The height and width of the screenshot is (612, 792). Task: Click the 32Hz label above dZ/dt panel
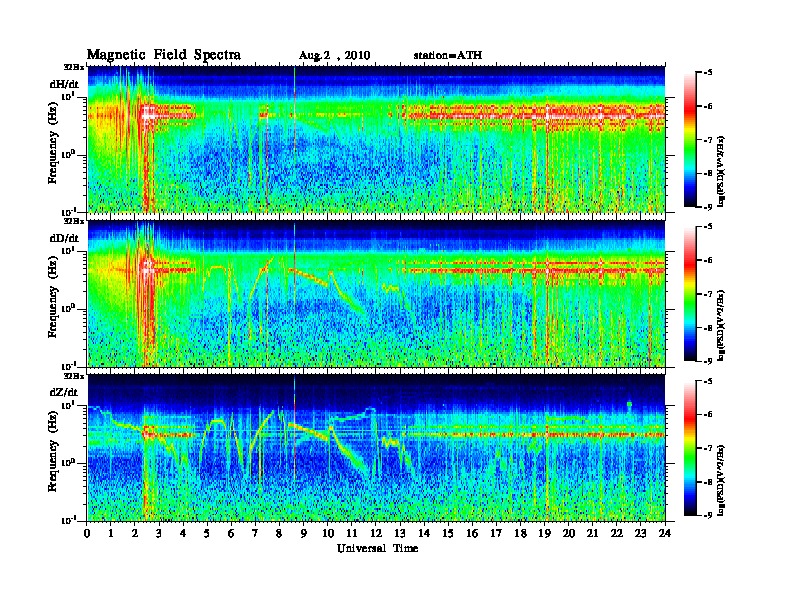(x=73, y=376)
